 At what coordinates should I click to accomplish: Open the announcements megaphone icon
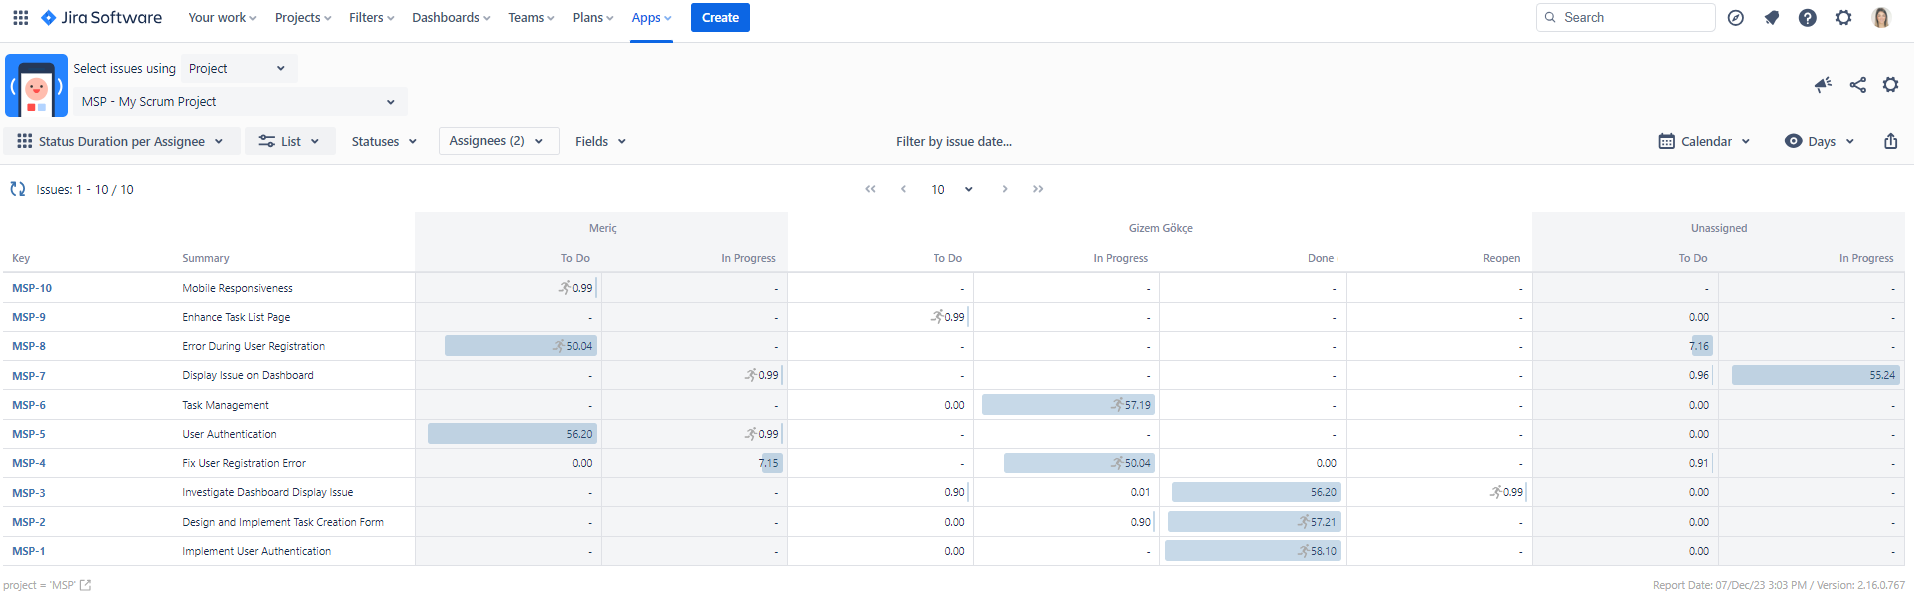tap(1823, 85)
